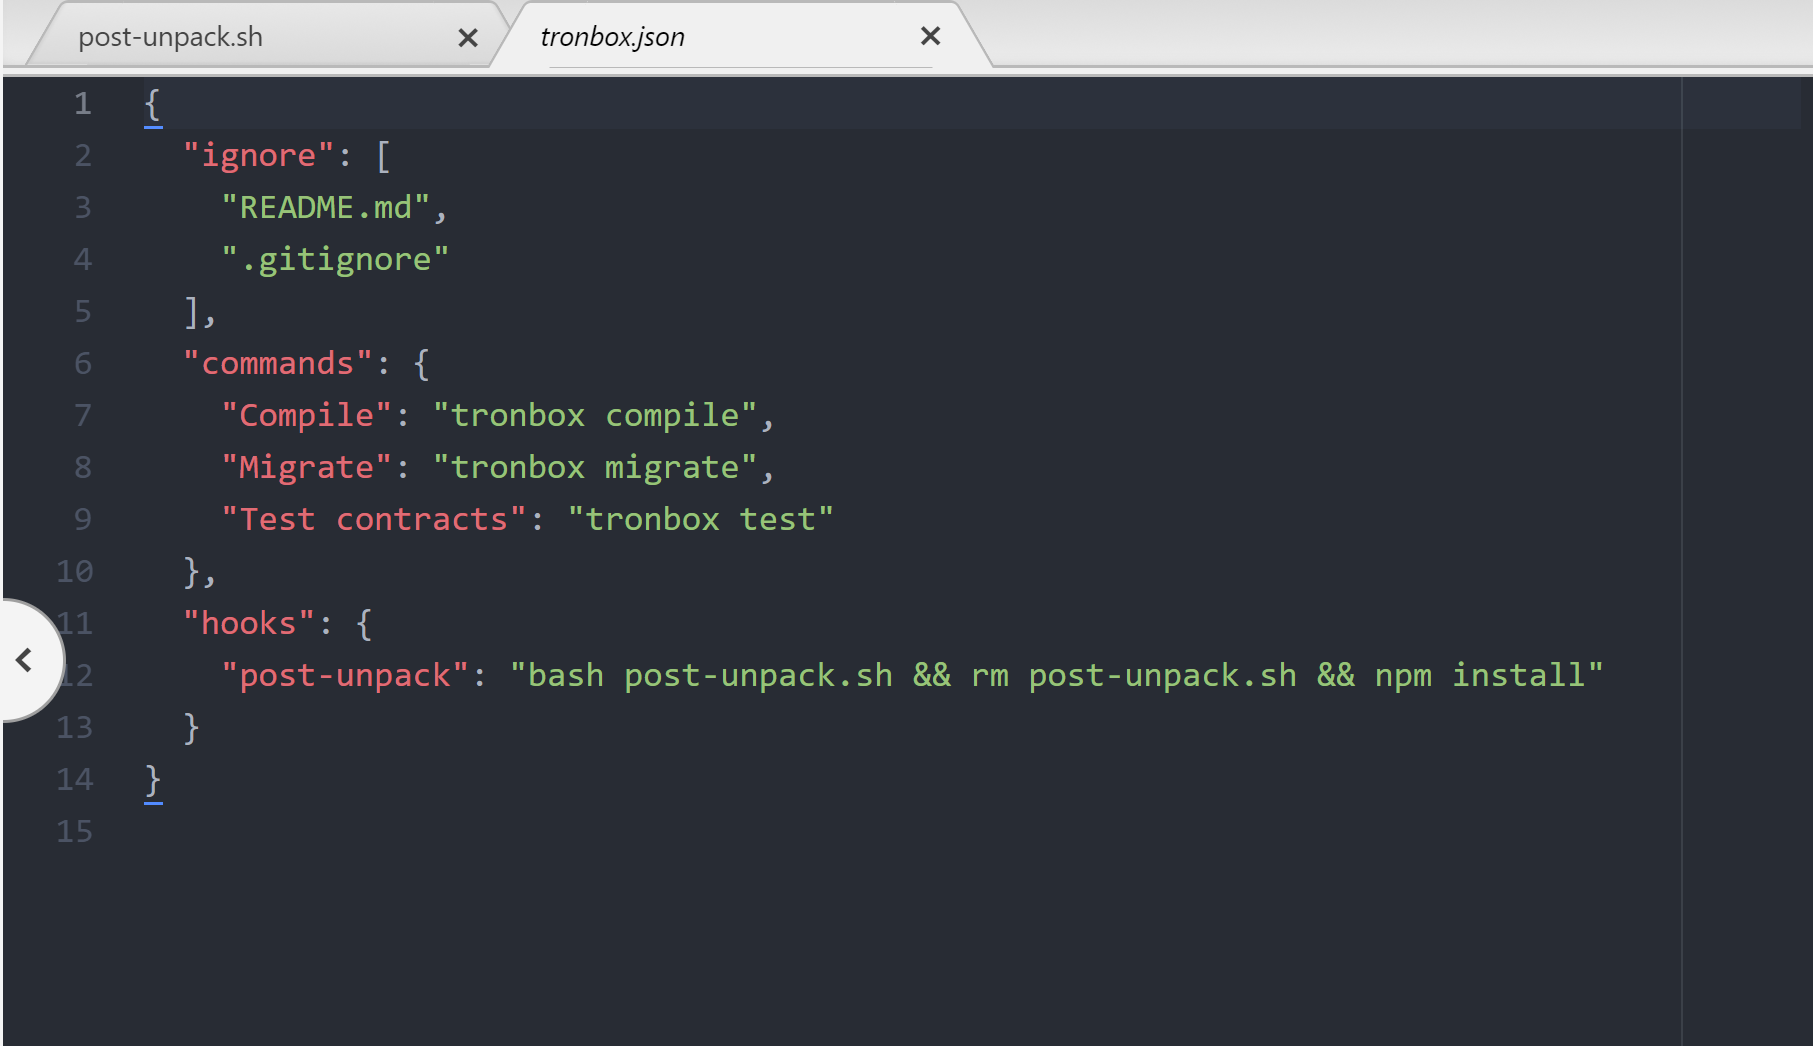This screenshot has width=1813, height=1046.
Task: Select the active tronbox.json tab
Action: point(612,36)
